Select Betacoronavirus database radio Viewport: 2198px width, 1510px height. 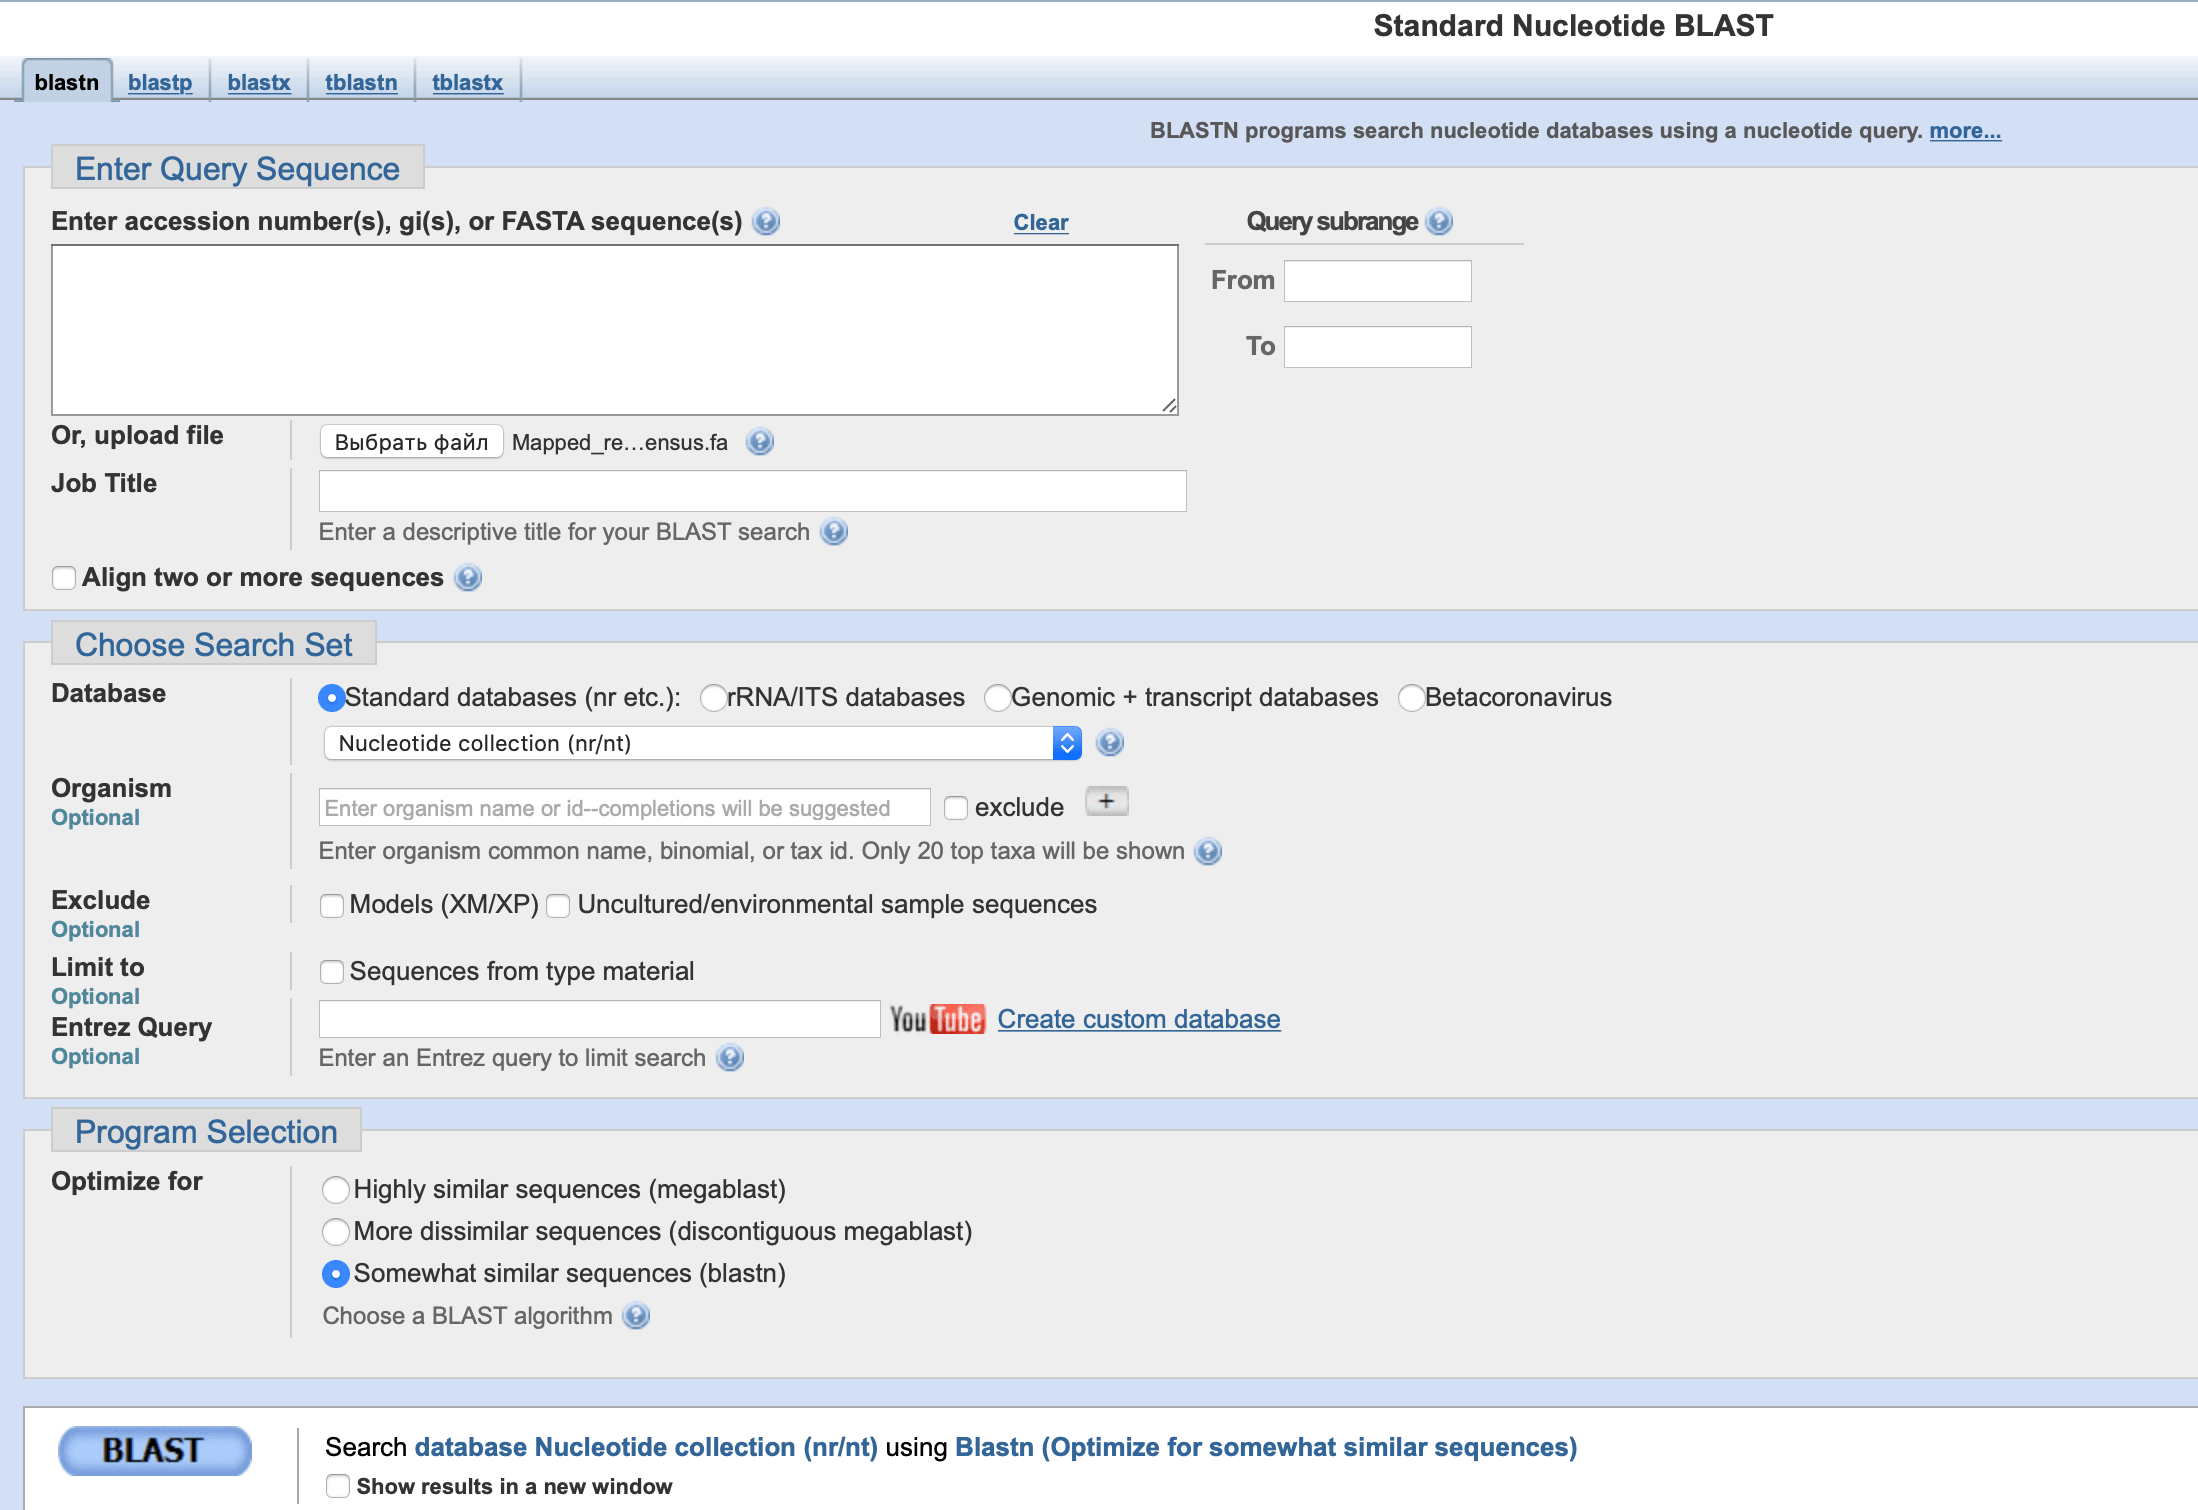pyautogui.click(x=1412, y=698)
